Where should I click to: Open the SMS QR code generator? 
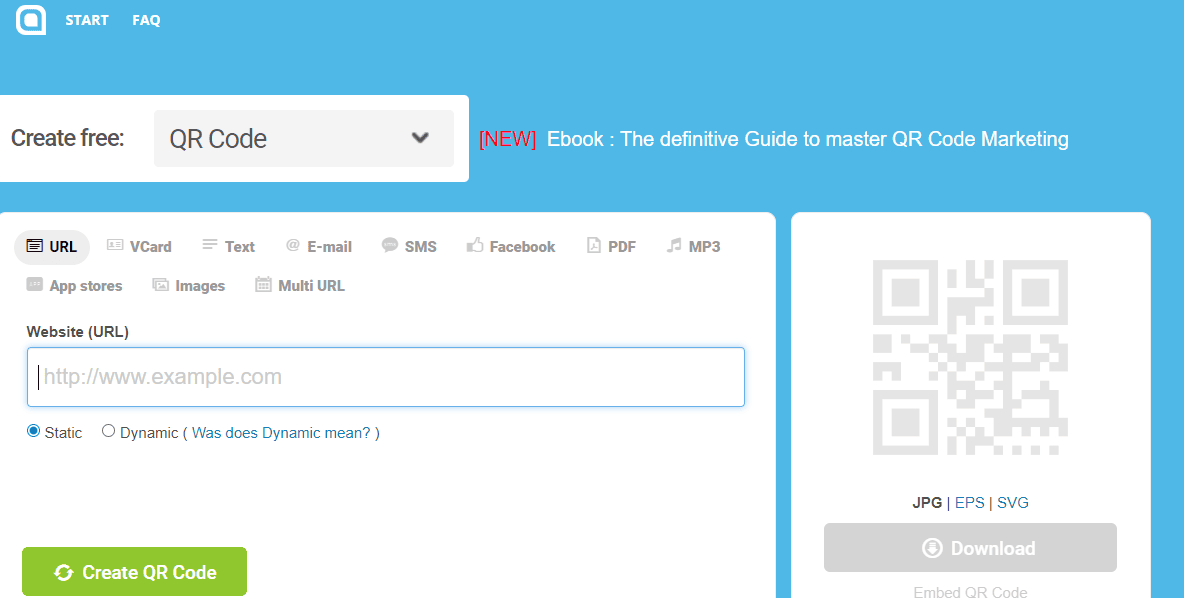(x=409, y=246)
